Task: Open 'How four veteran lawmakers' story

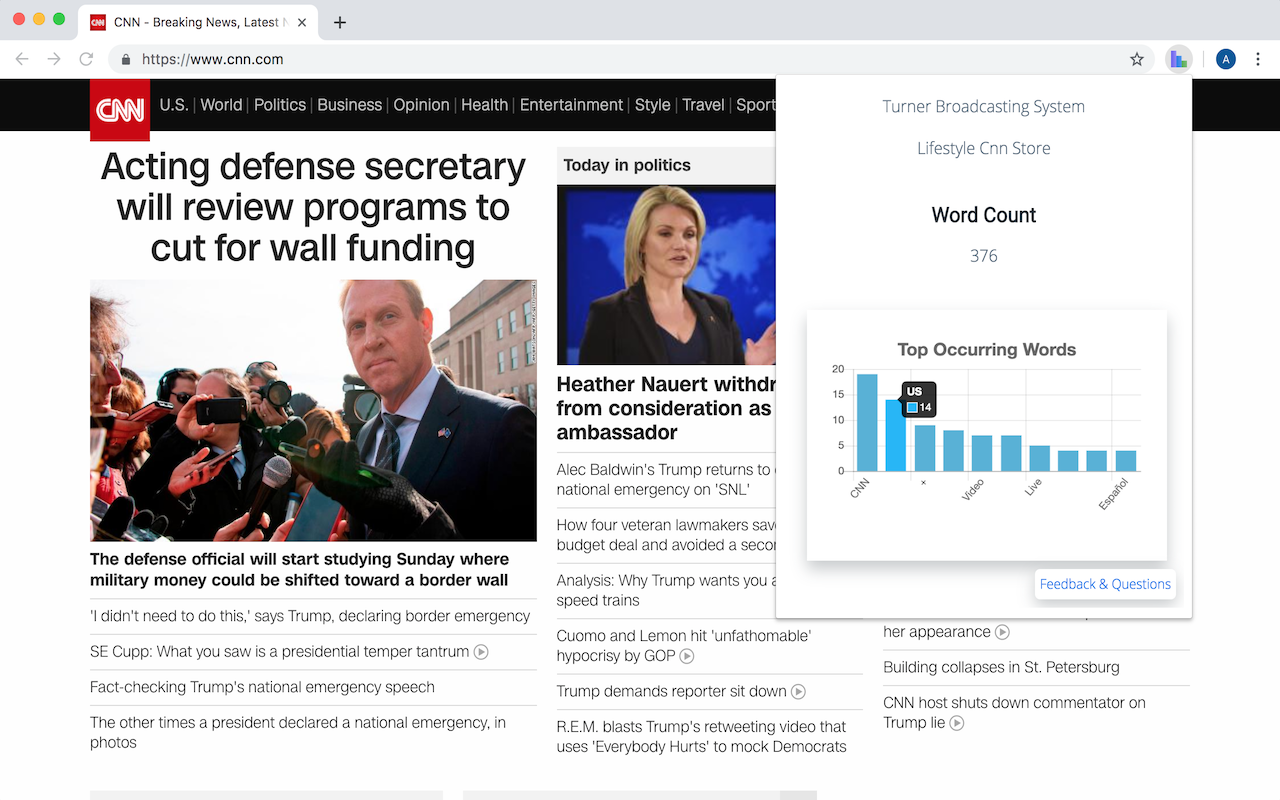Action: [x=666, y=535]
